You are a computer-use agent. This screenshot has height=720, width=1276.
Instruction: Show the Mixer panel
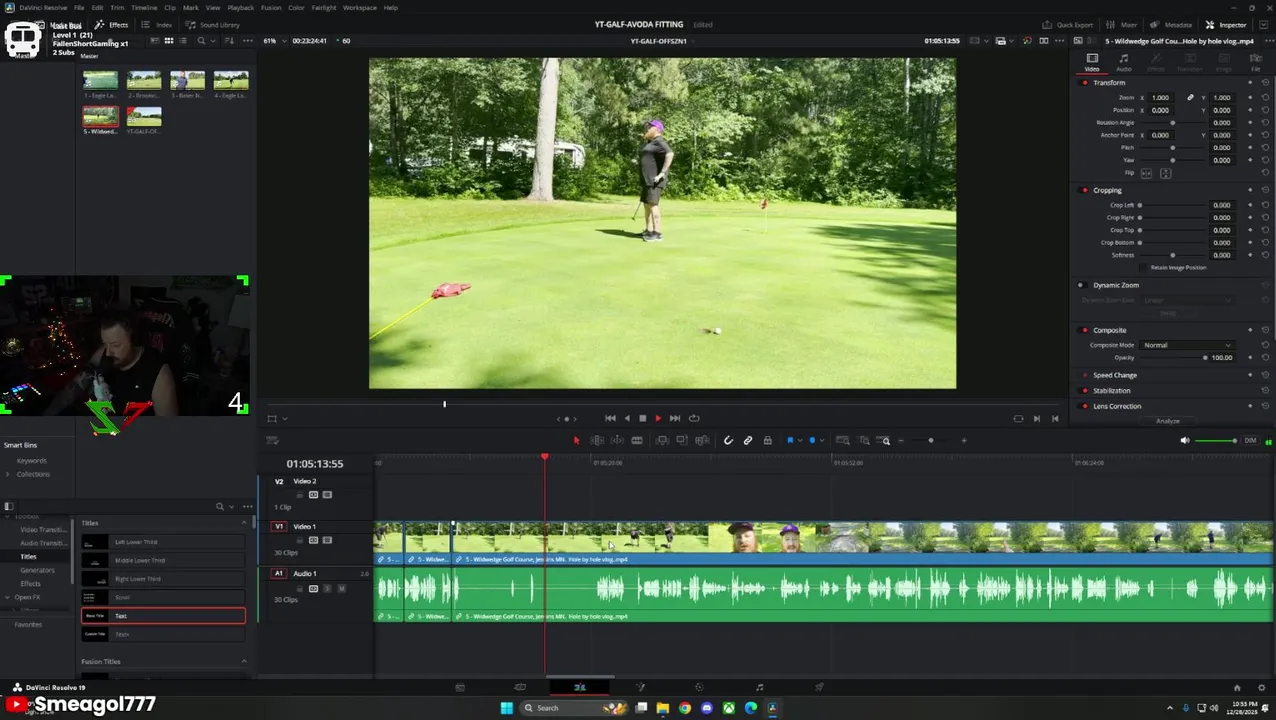(x=1123, y=25)
